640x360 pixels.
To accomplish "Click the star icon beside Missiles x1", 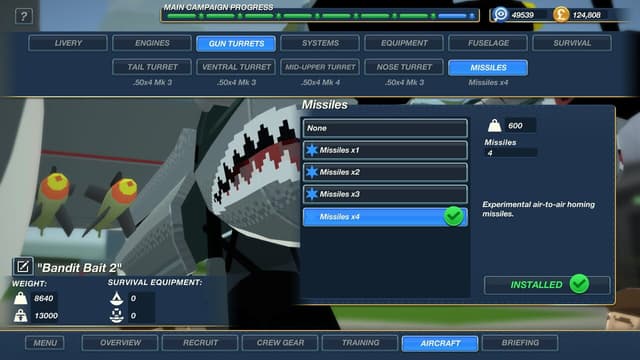I will click(x=312, y=150).
